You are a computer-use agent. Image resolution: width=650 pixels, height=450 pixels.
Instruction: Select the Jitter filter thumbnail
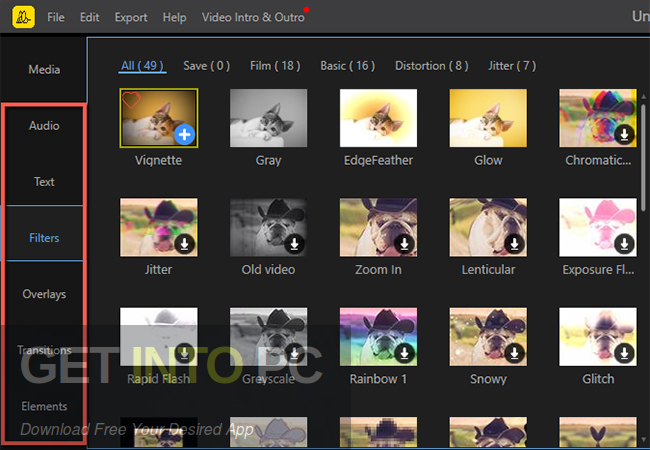tap(159, 227)
